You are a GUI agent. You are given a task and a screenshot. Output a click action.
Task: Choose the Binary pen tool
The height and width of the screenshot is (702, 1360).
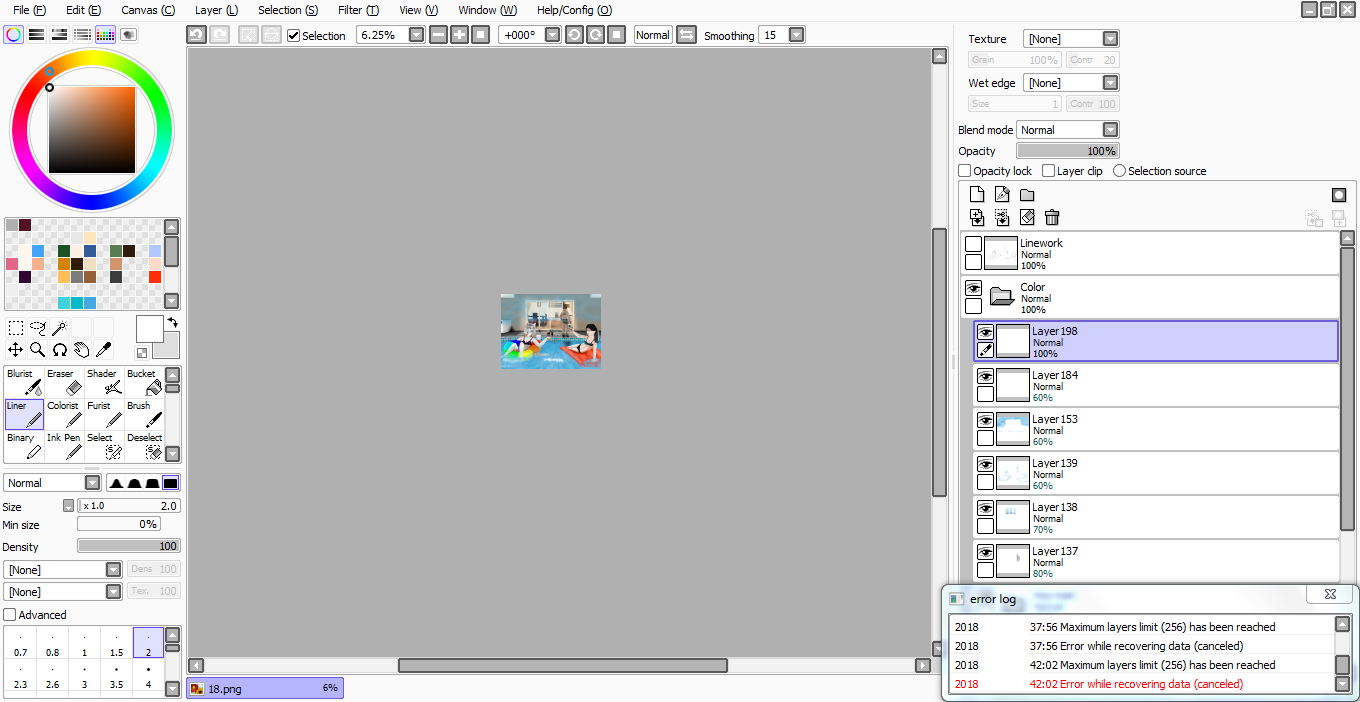[x=24, y=446]
